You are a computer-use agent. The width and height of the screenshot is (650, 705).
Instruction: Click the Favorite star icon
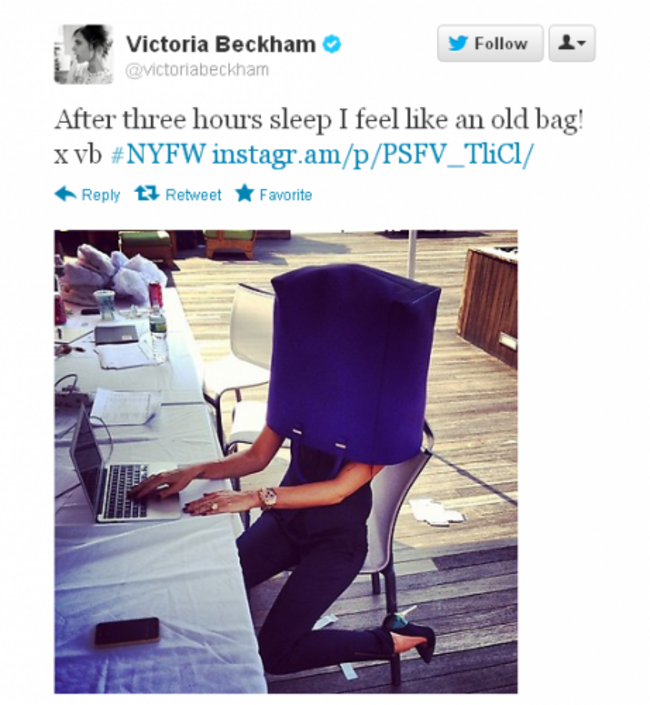pos(245,193)
